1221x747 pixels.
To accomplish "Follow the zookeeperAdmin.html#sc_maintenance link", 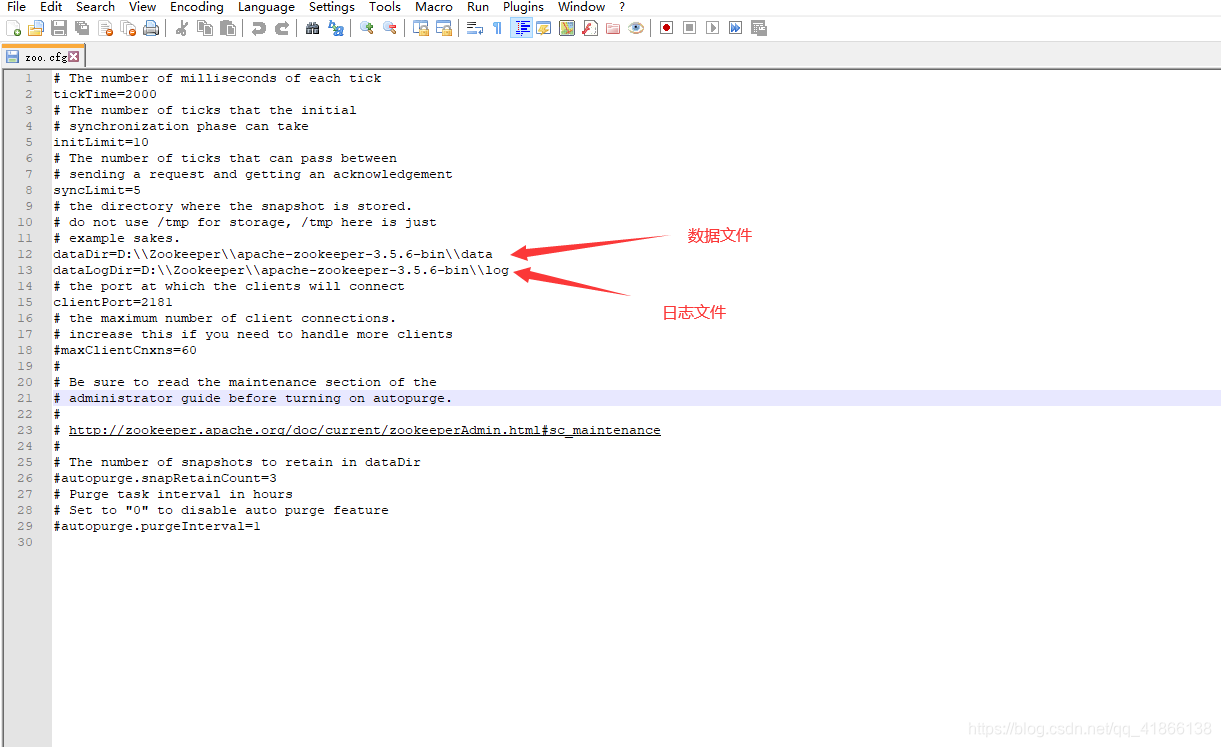I will (x=364, y=430).
